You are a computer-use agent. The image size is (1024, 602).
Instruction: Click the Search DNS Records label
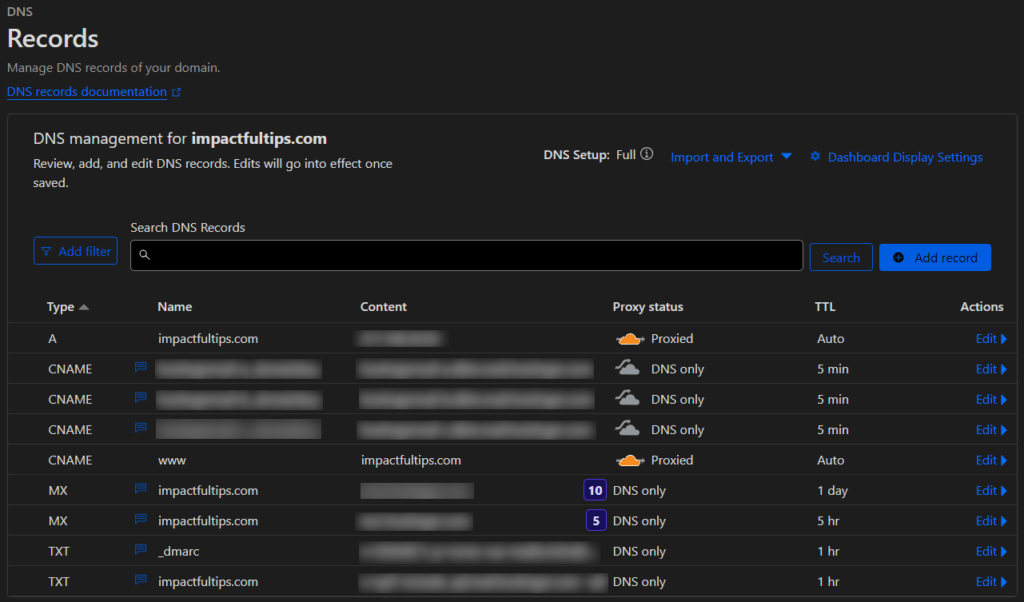point(187,227)
